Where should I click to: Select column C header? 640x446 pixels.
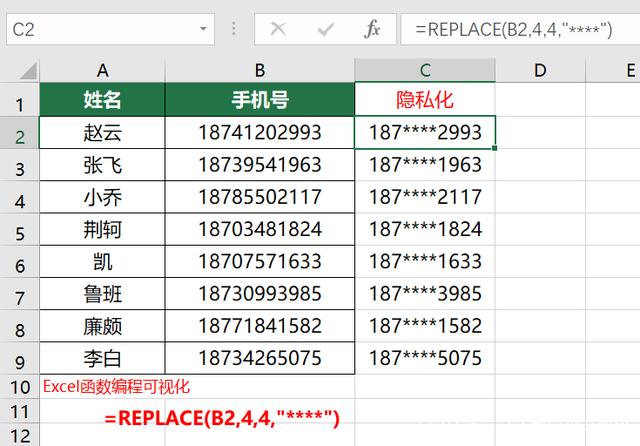coord(425,70)
